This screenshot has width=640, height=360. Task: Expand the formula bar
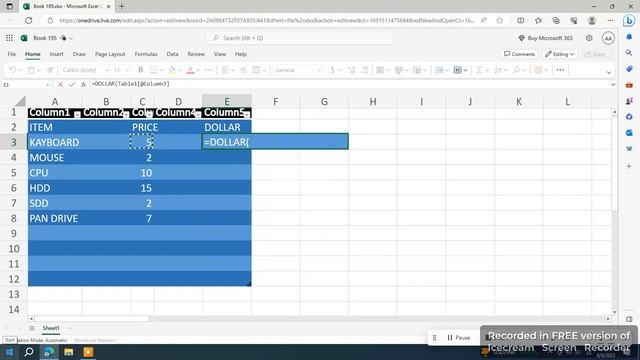pyautogui.click(x=613, y=84)
